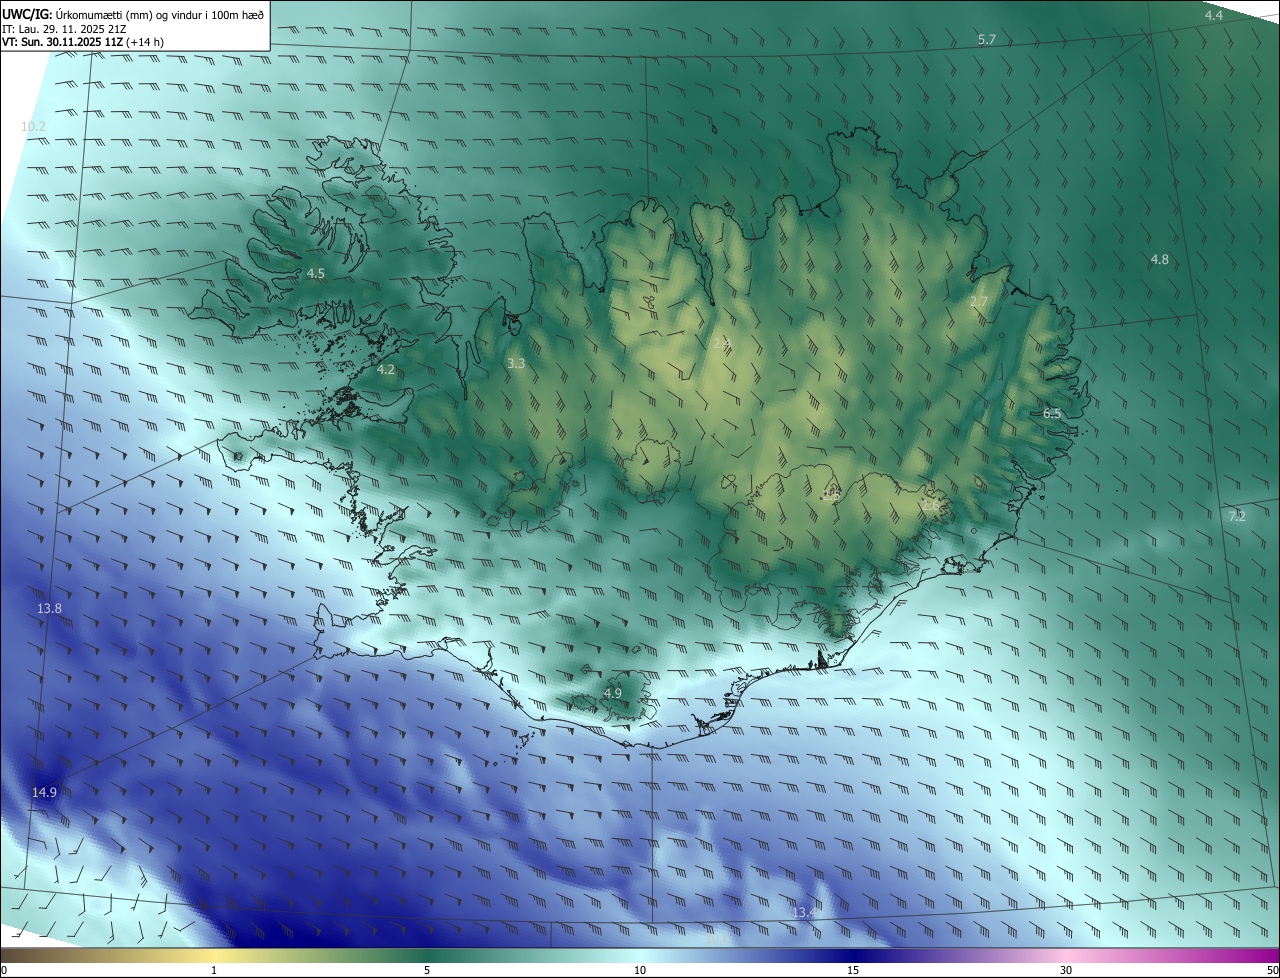
Task: Click the 50 tick on the color scale
Action: [1272, 970]
